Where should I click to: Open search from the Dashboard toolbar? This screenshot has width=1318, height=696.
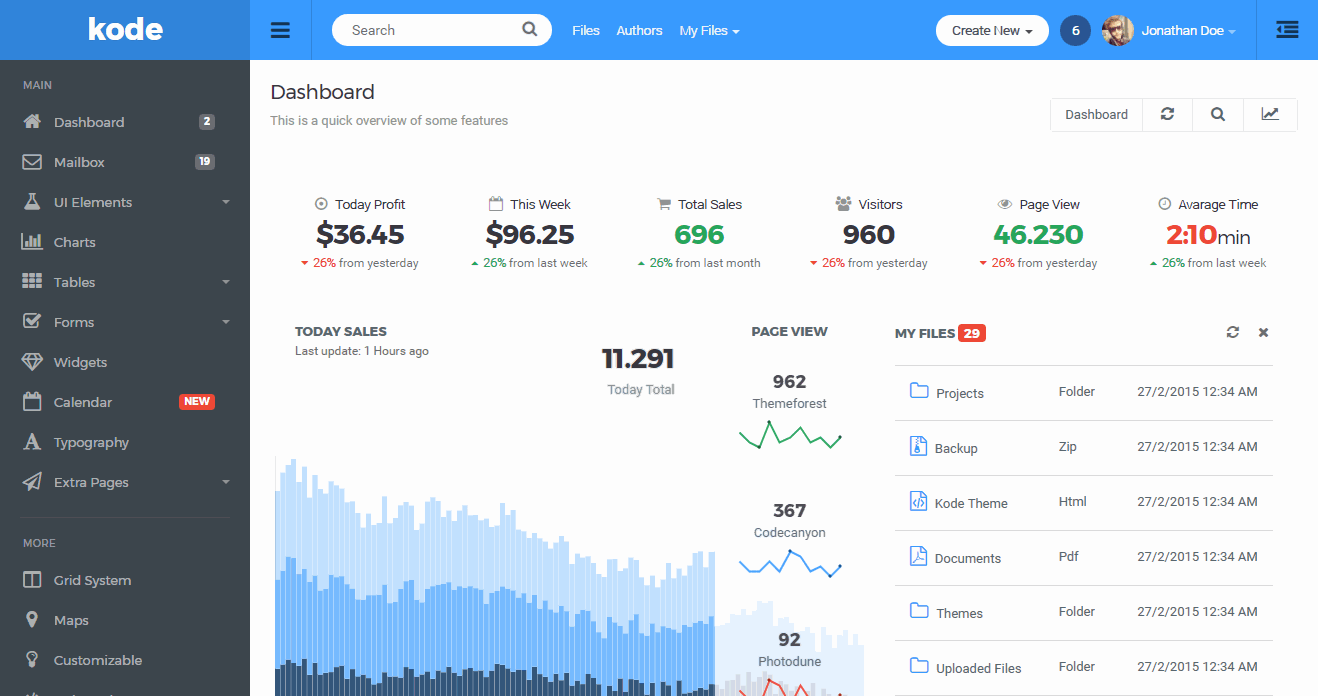click(x=1217, y=114)
